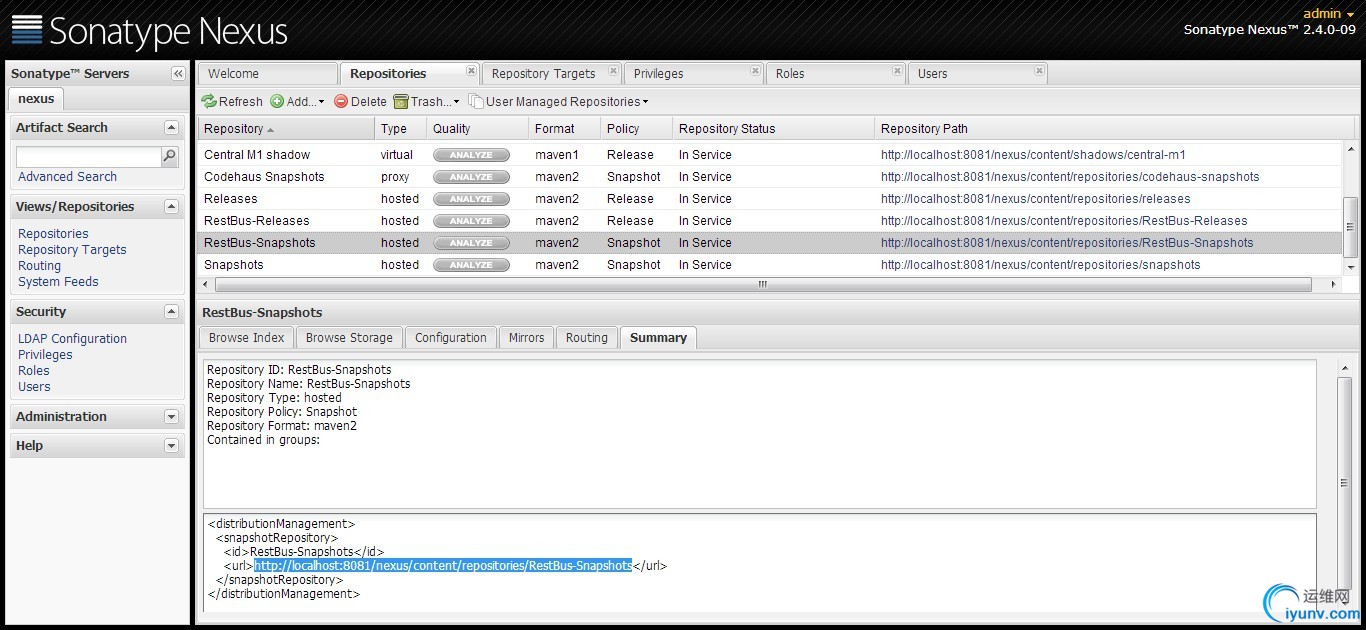This screenshot has height=630, width=1366.
Task: Click Analyze for Codehaus Snapshots
Action: 471,177
